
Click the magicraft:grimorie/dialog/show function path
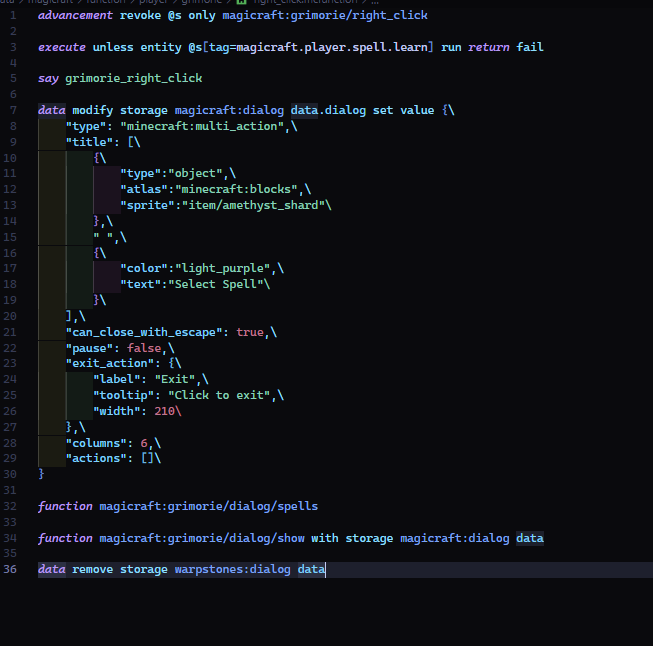tap(202, 538)
